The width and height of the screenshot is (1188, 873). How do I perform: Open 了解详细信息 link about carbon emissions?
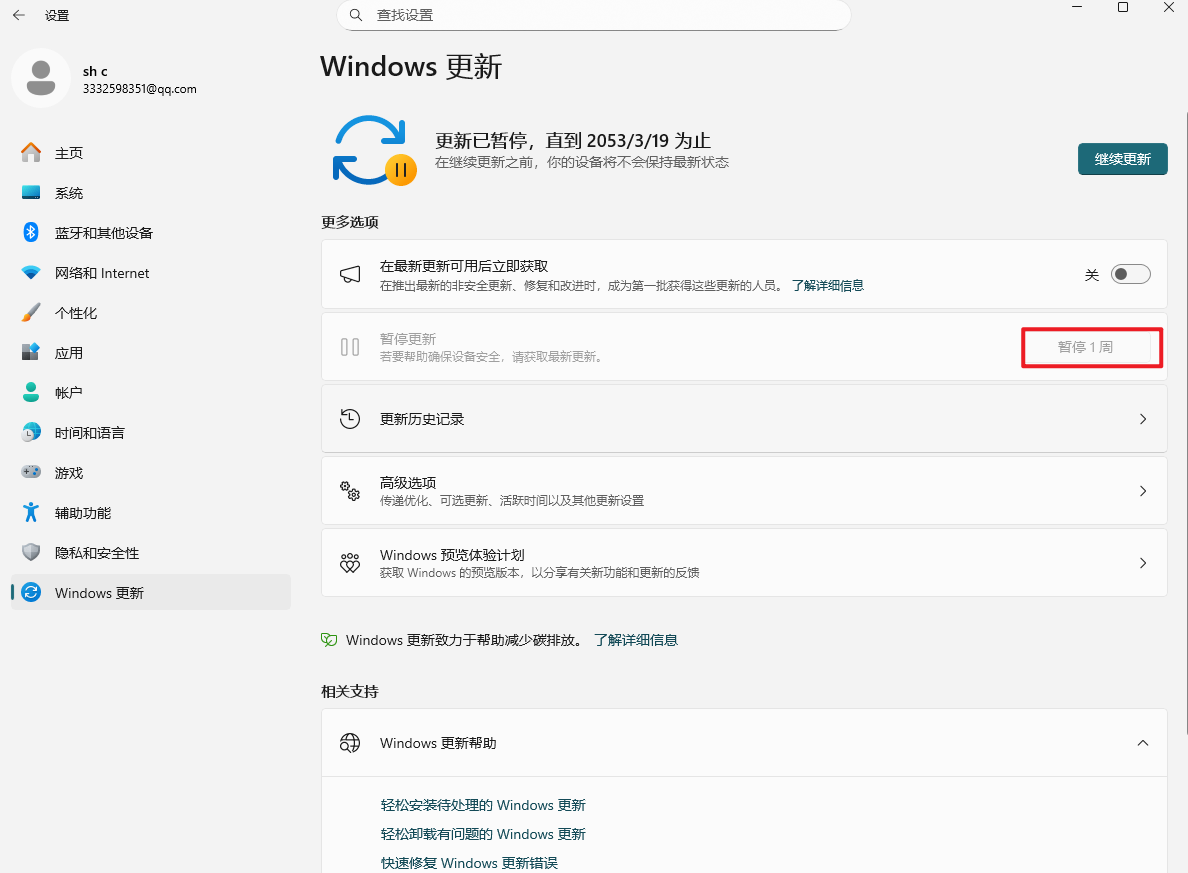click(636, 640)
